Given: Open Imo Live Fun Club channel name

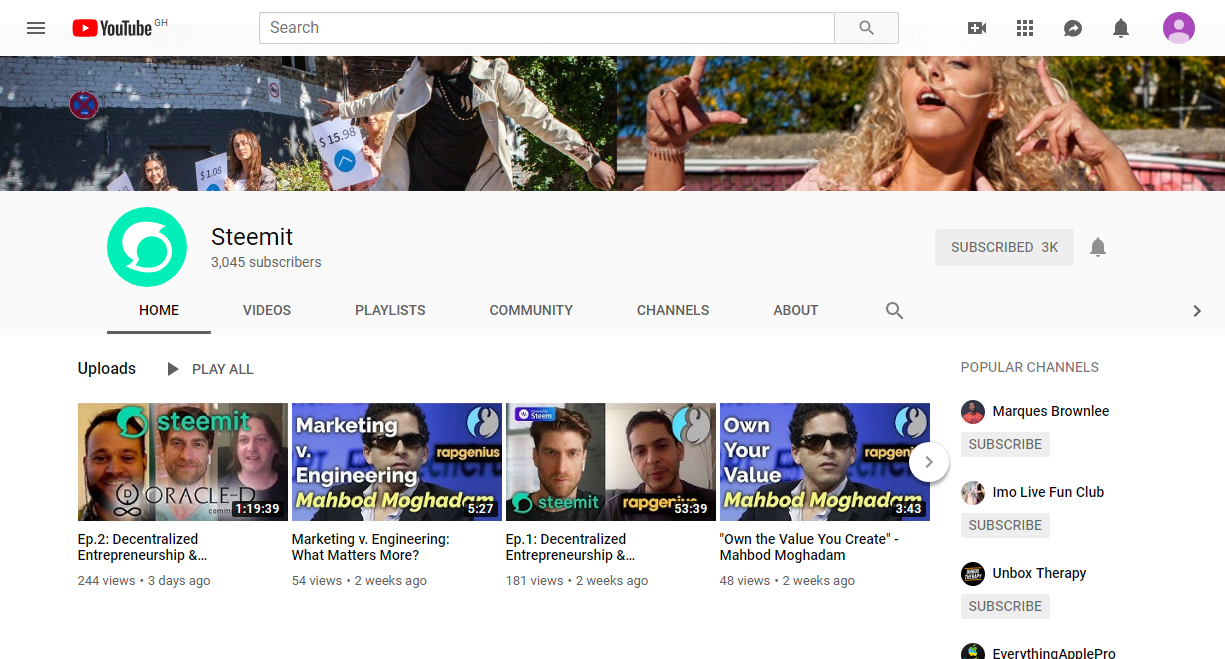Looking at the screenshot, I should click(x=1048, y=492).
